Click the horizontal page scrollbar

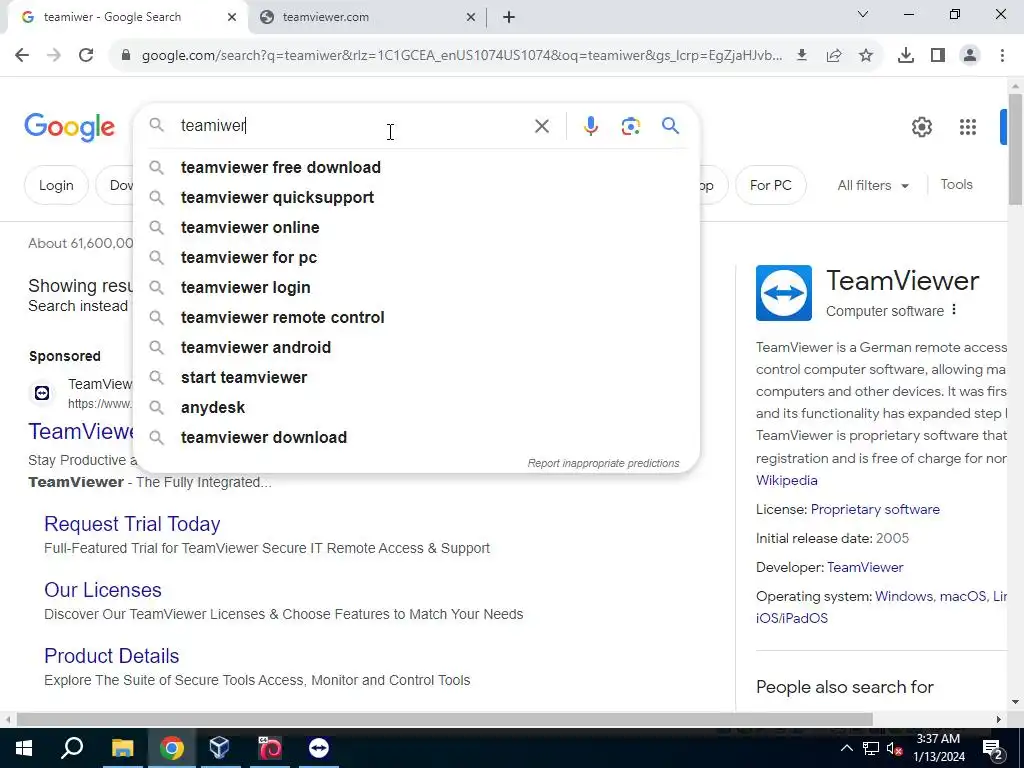coord(444,719)
